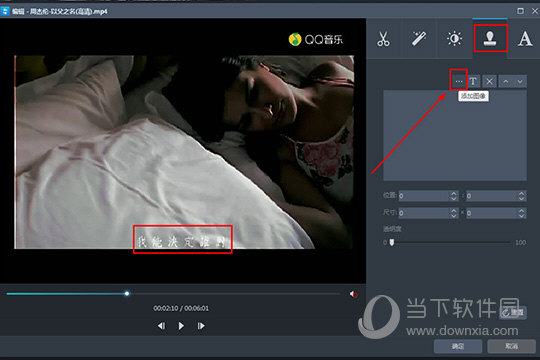This screenshot has width=540, height=360.
Task: Click the first size field stepper arrows
Action: (454, 213)
